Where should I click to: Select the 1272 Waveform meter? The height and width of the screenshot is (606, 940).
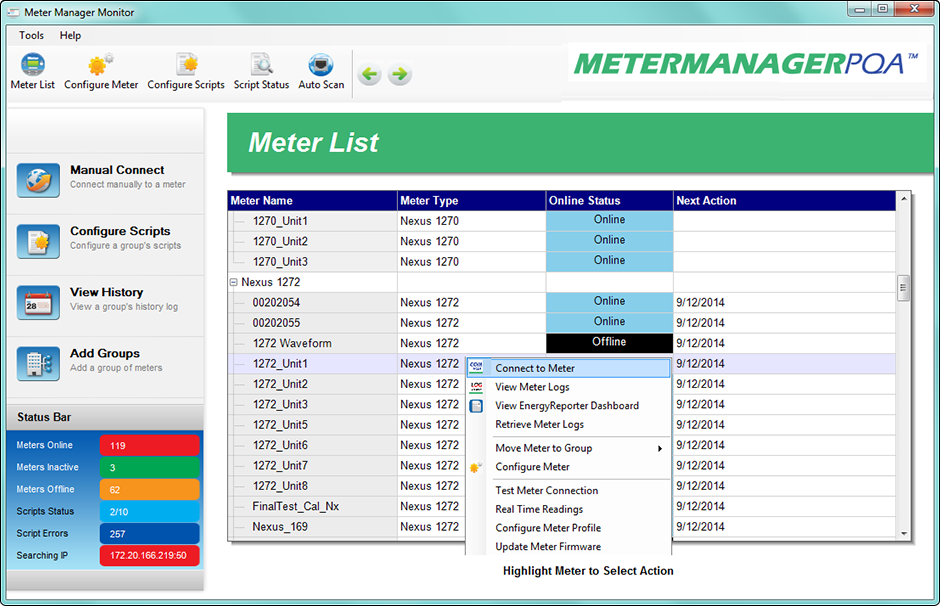[x=562, y=343]
